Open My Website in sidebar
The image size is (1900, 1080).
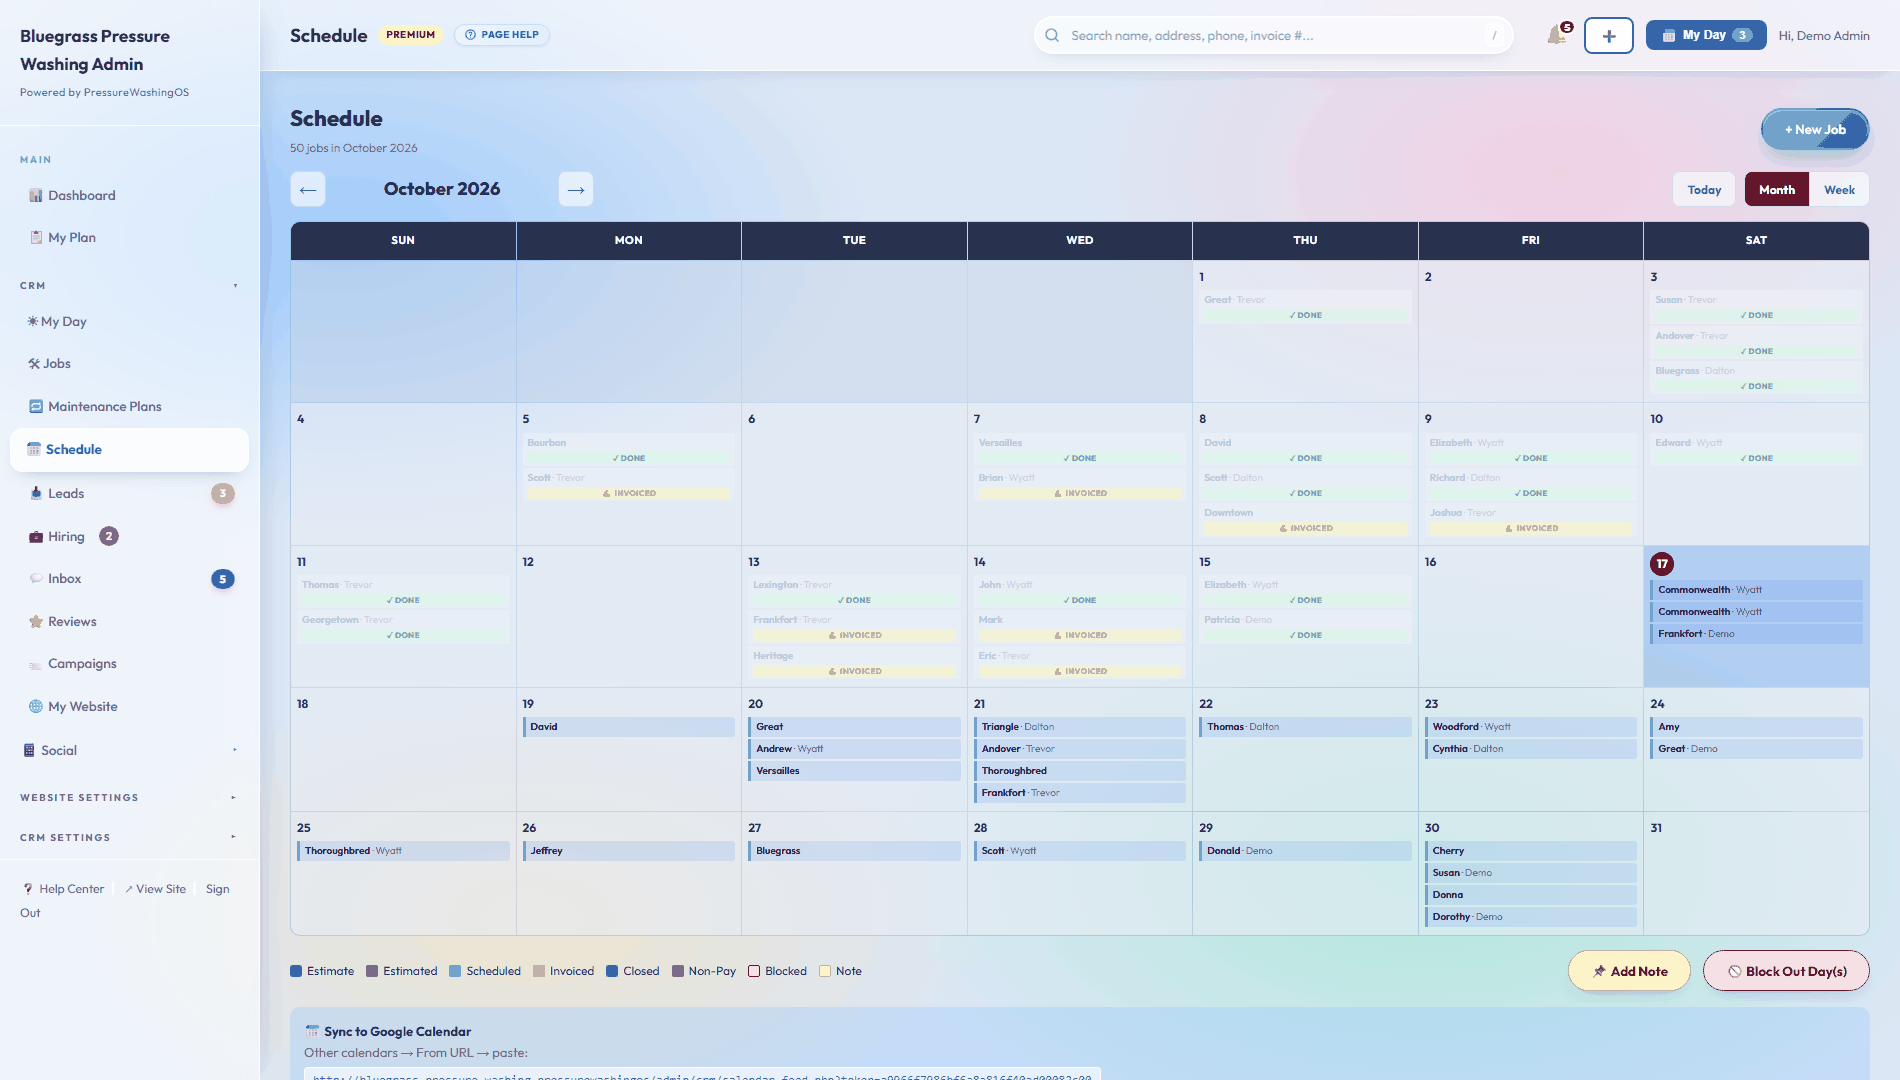point(129,706)
